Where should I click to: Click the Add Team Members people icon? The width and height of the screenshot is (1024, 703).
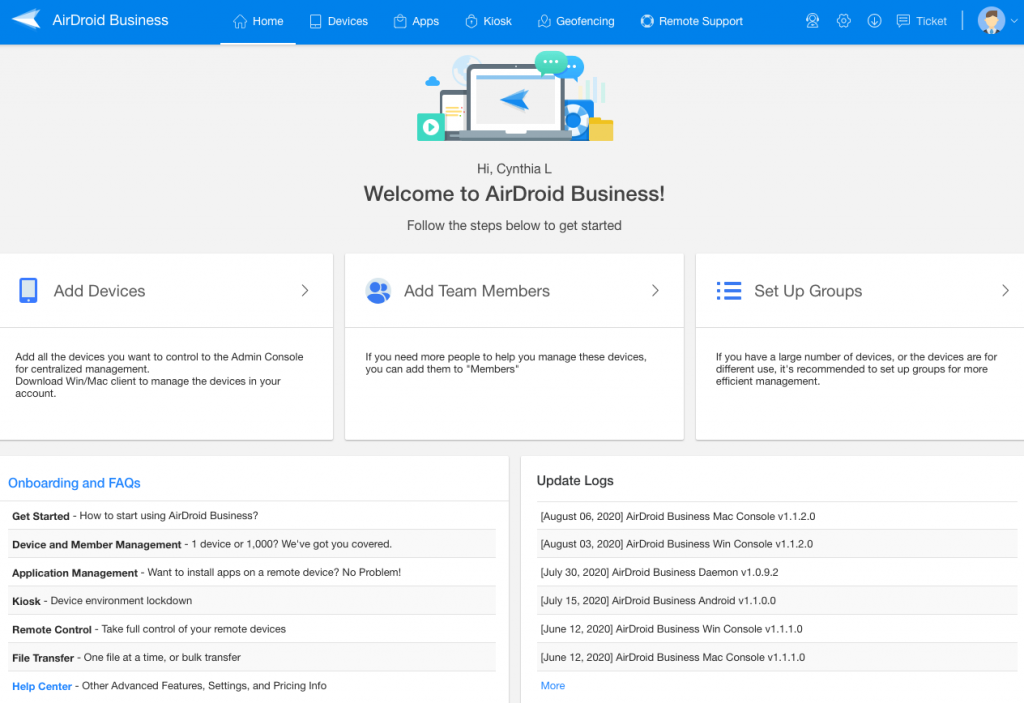point(378,291)
